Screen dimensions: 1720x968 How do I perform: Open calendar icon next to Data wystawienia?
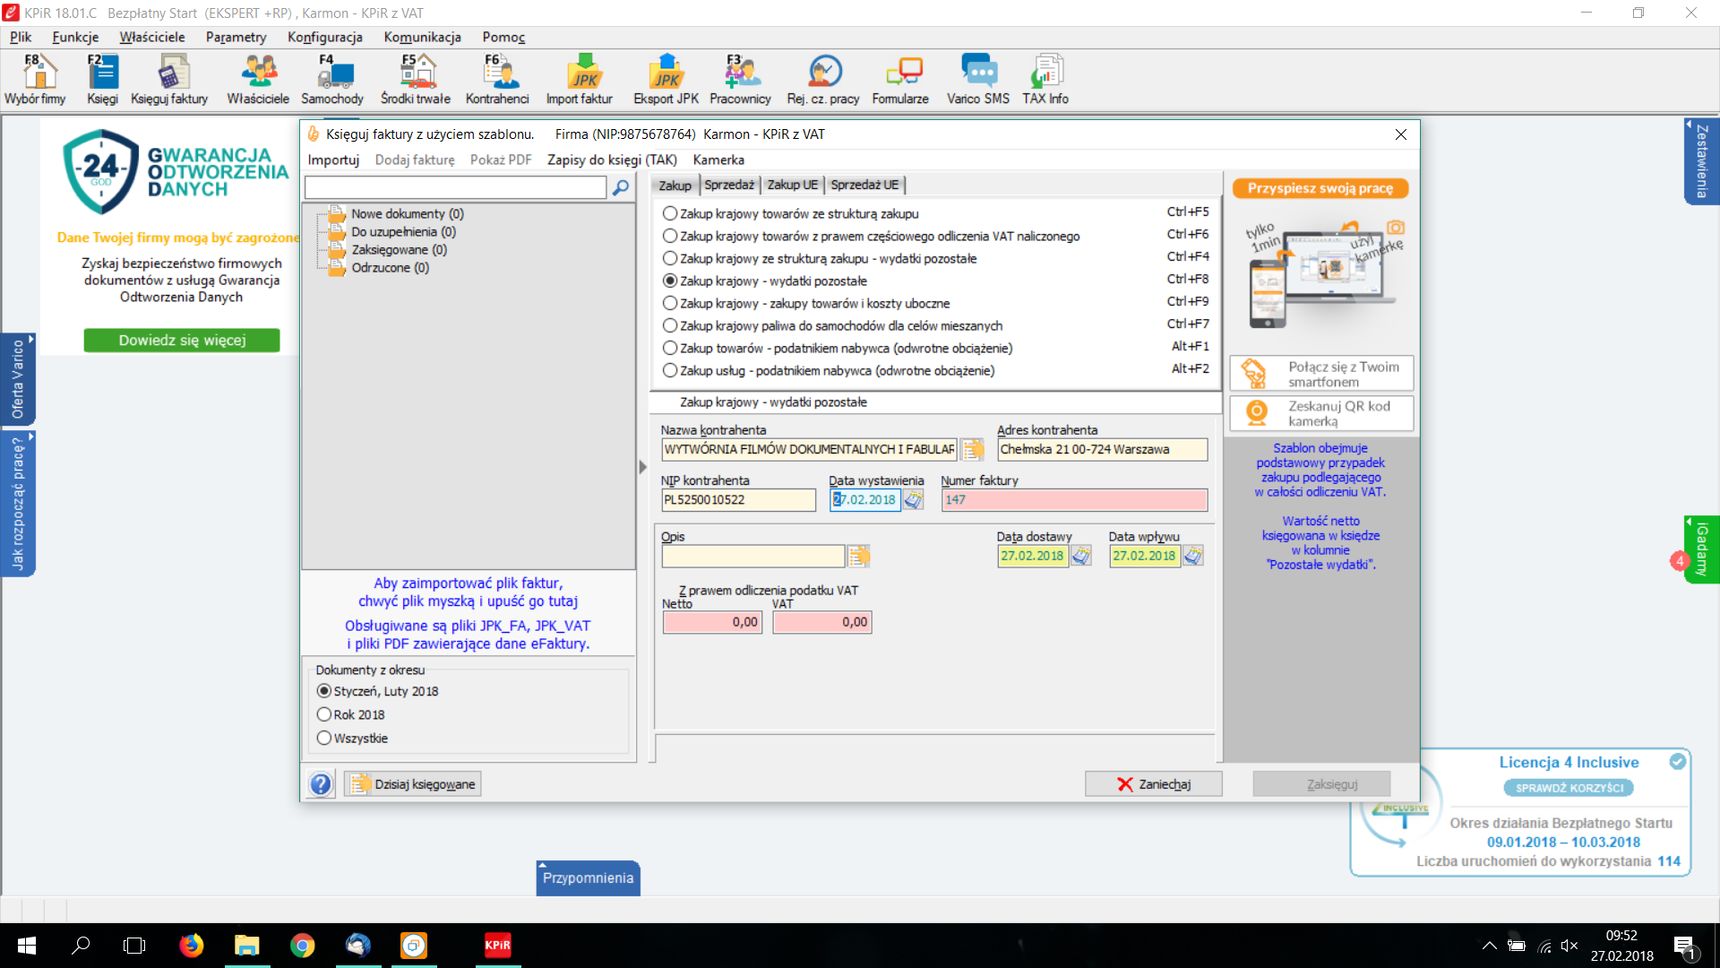click(x=914, y=500)
